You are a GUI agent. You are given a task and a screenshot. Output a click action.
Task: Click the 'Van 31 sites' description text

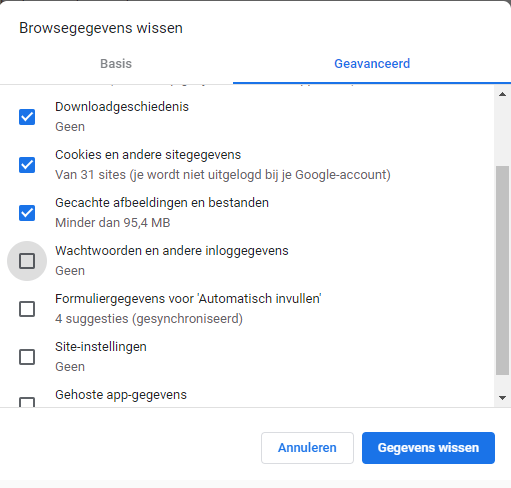pyautogui.click(x=223, y=175)
